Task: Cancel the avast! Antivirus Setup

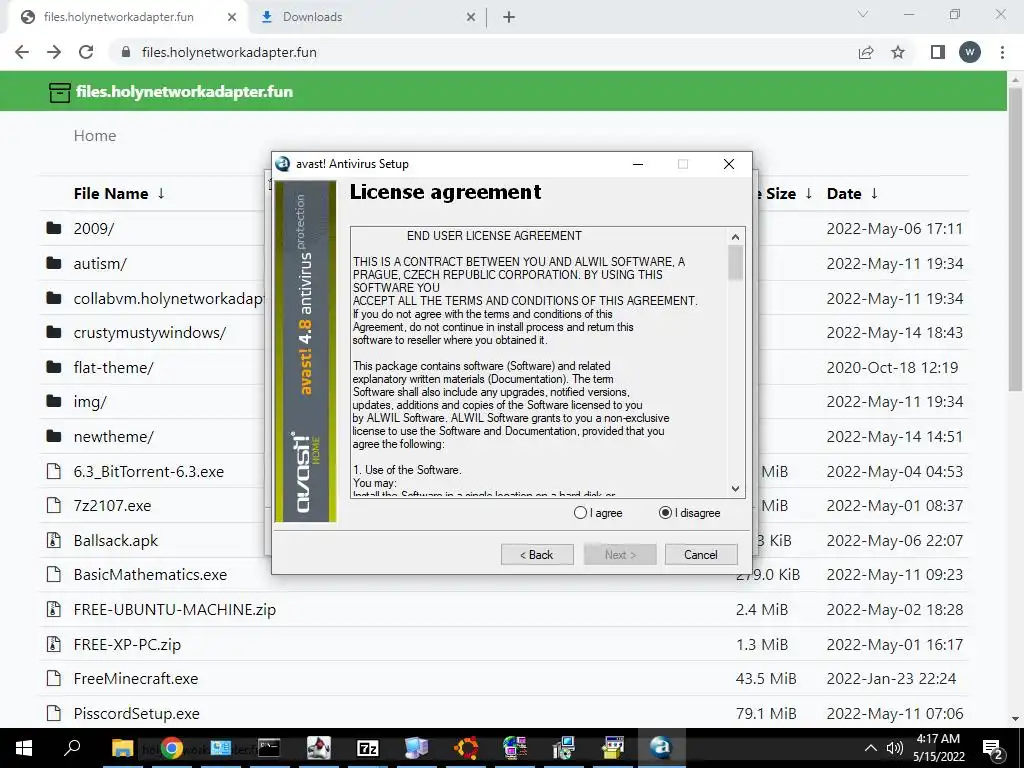Action: tap(701, 554)
